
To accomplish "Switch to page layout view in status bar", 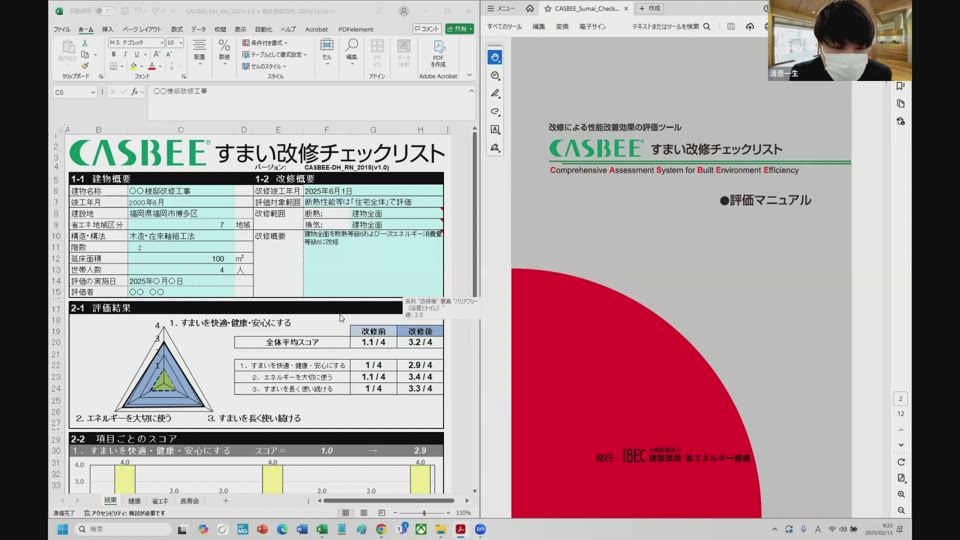I will [x=362, y=512].
